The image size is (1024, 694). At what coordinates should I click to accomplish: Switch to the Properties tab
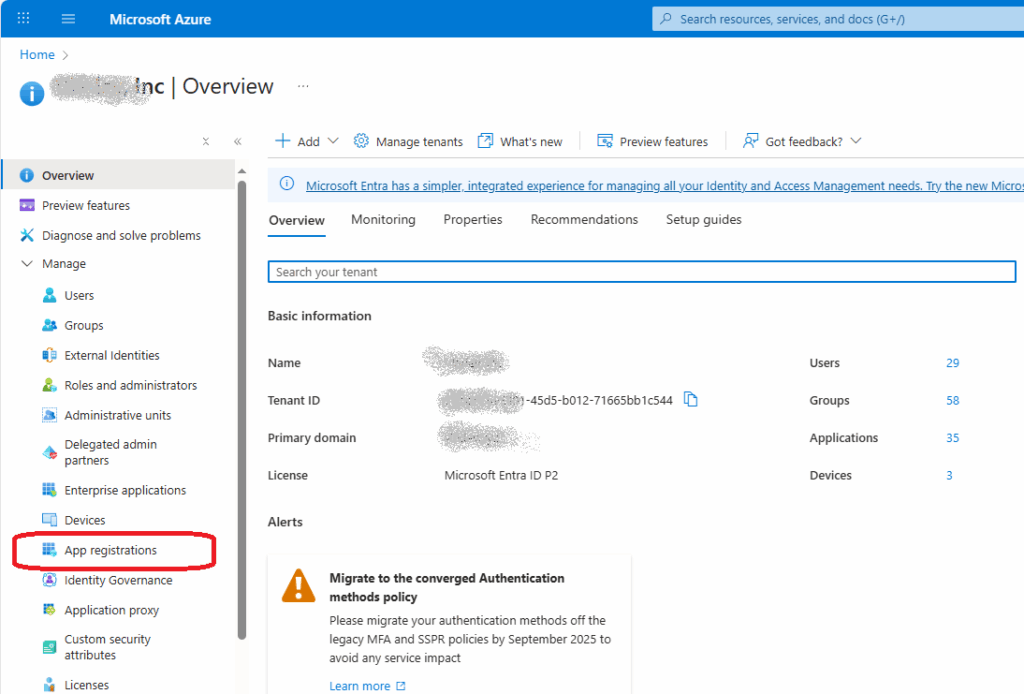click(x=473, y=220)
